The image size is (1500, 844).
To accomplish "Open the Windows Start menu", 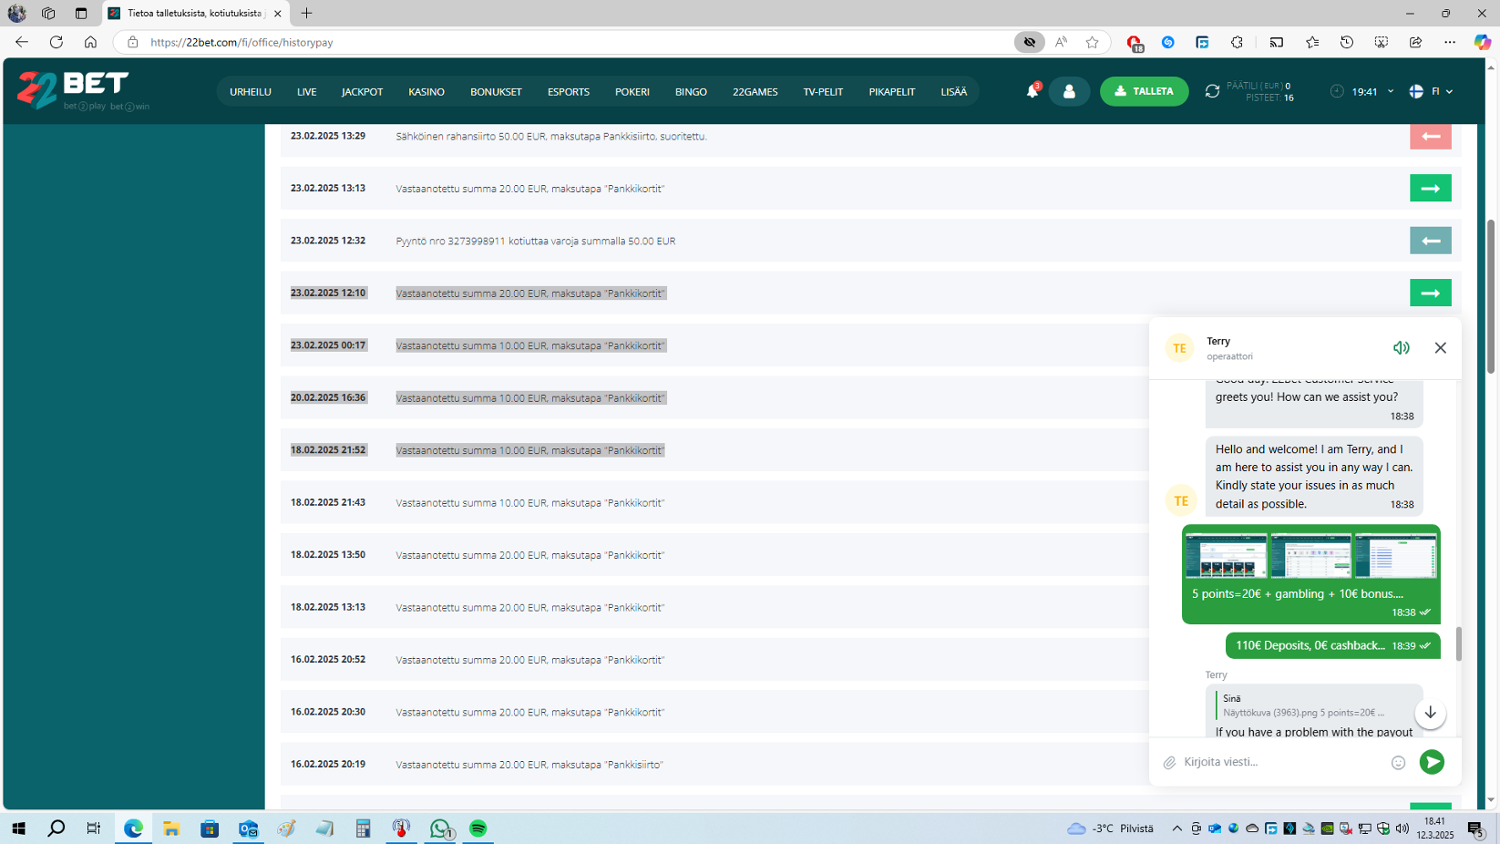I will (18, 828).
